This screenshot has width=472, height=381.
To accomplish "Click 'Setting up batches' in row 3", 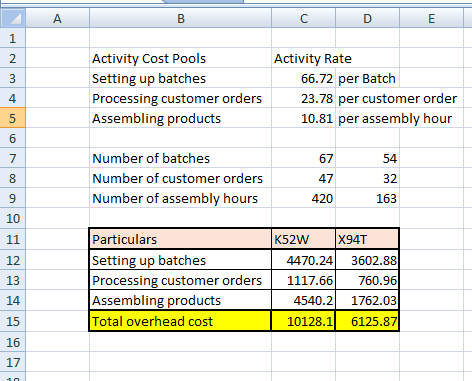I will (x=181, y=78).
